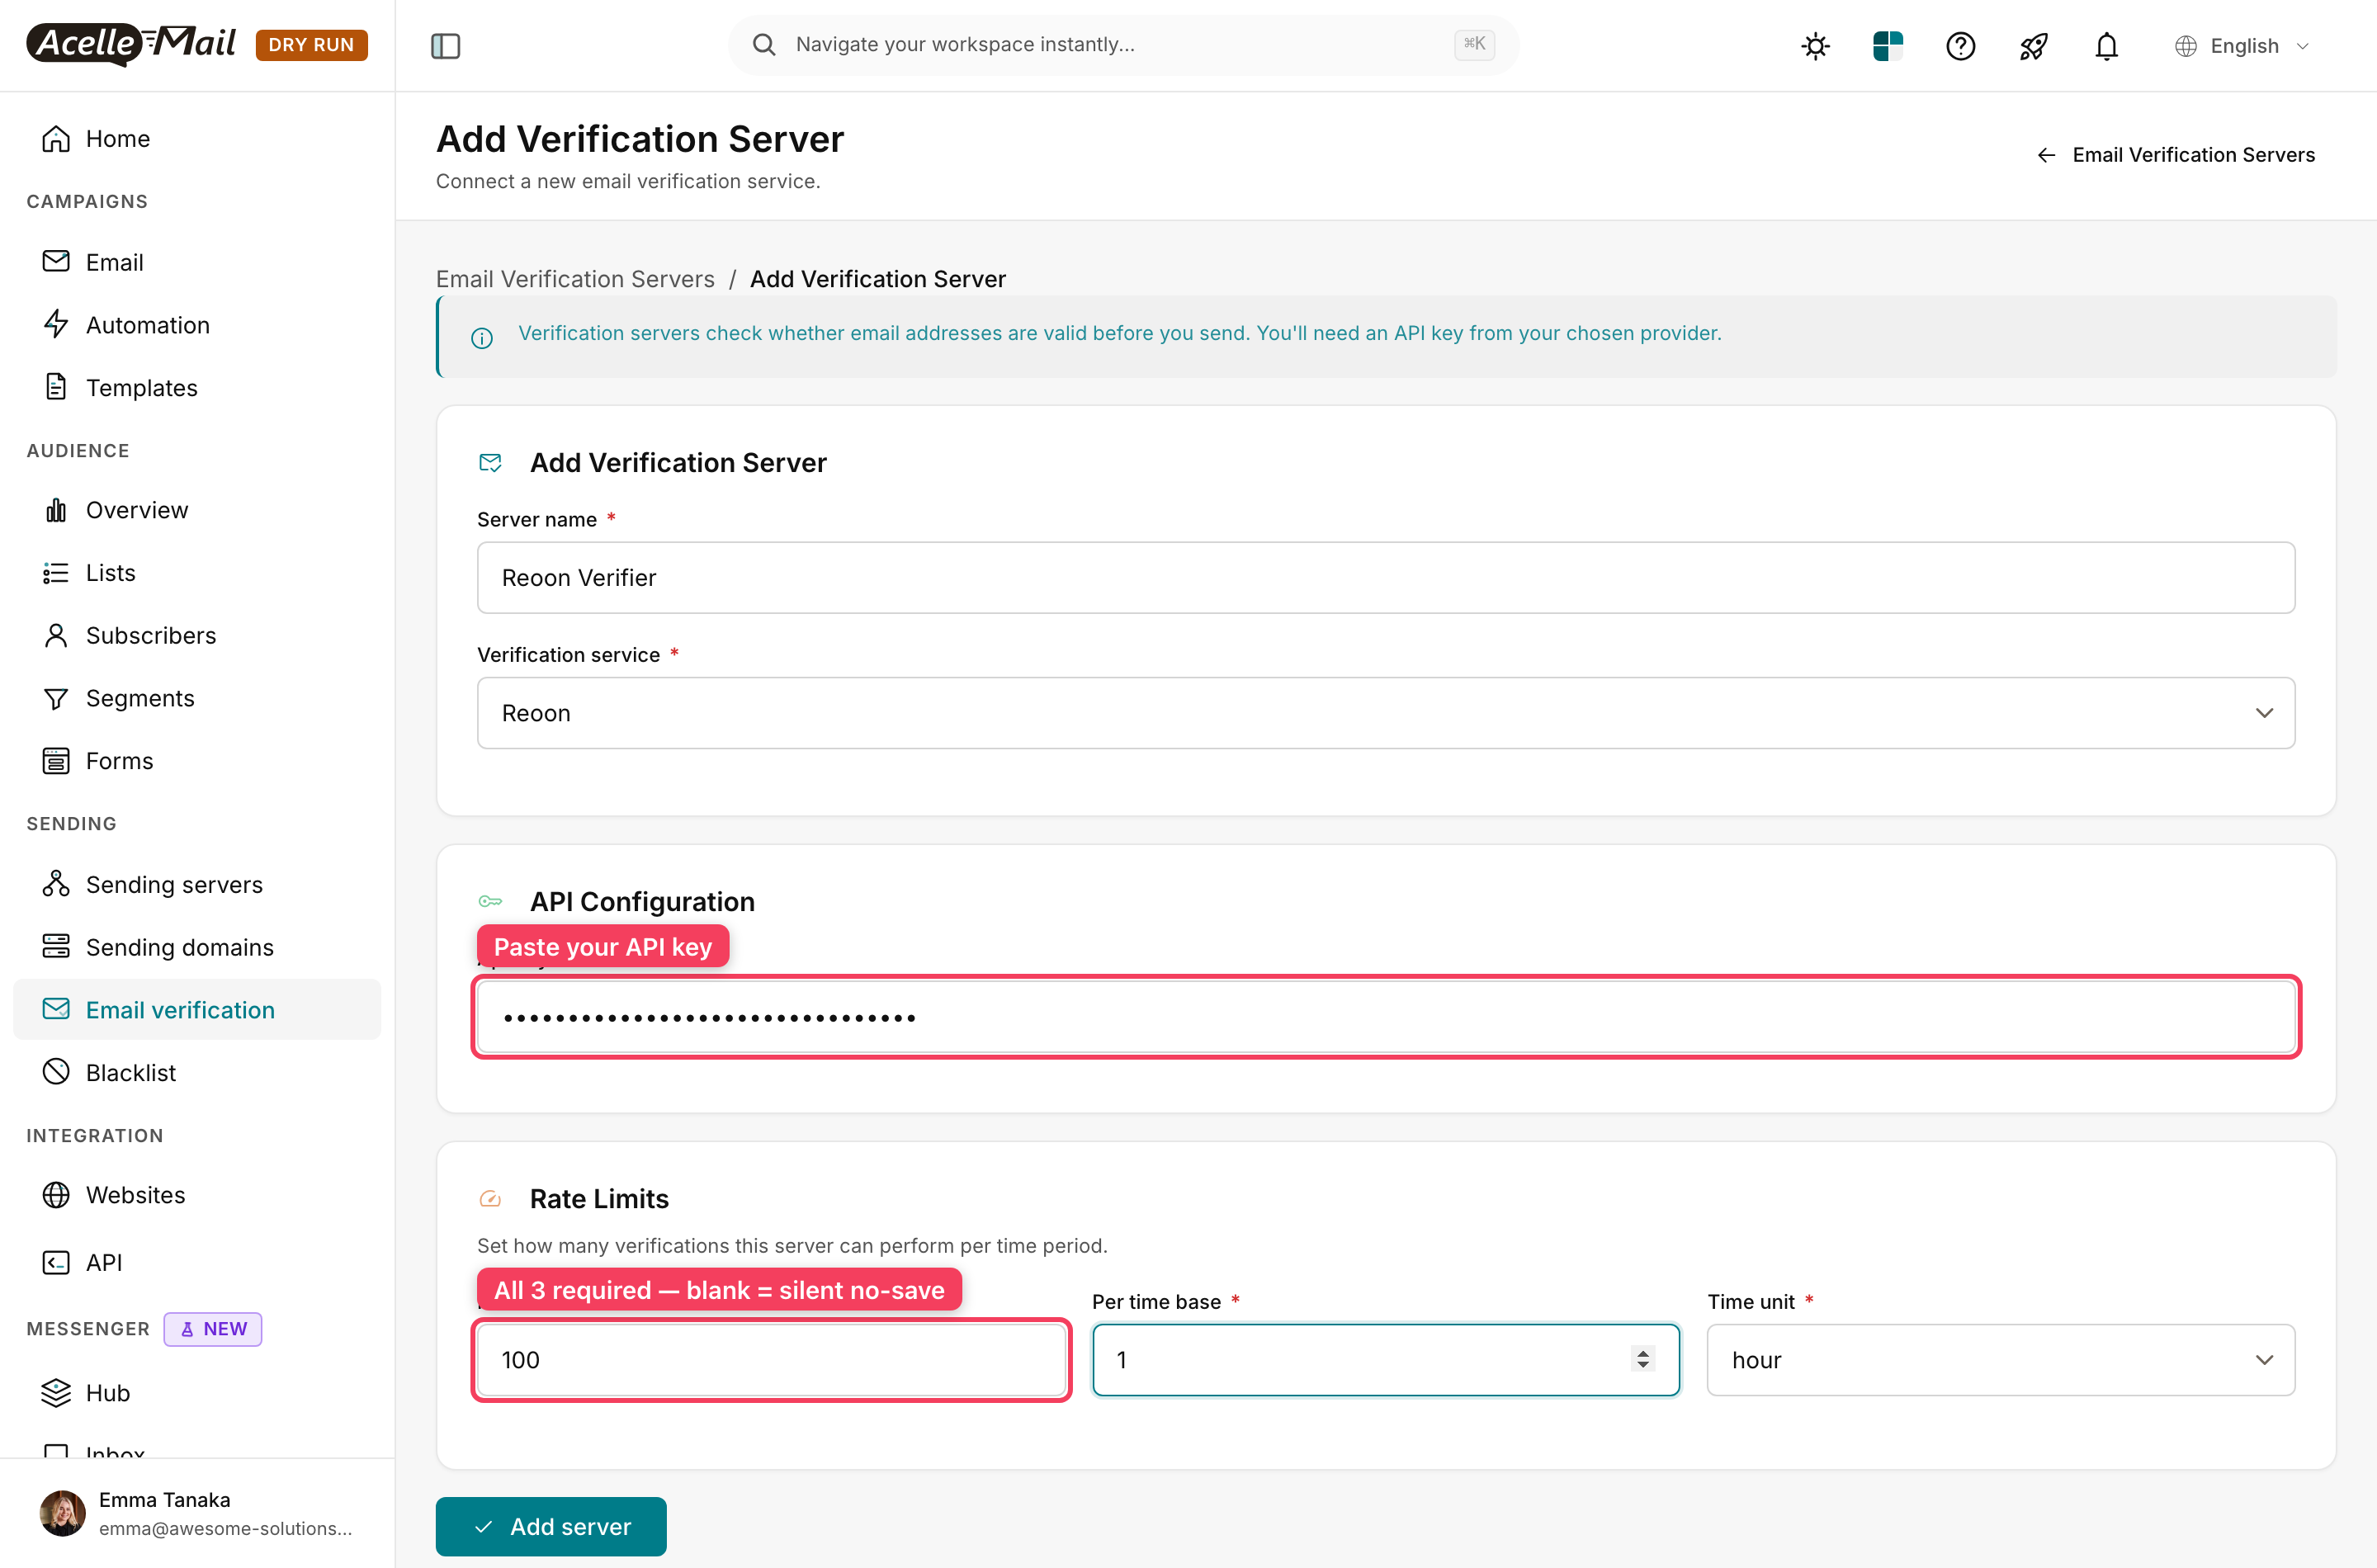Click the Per time base field
The image size is (2377, 1568).
[x=1385, y=1360]
